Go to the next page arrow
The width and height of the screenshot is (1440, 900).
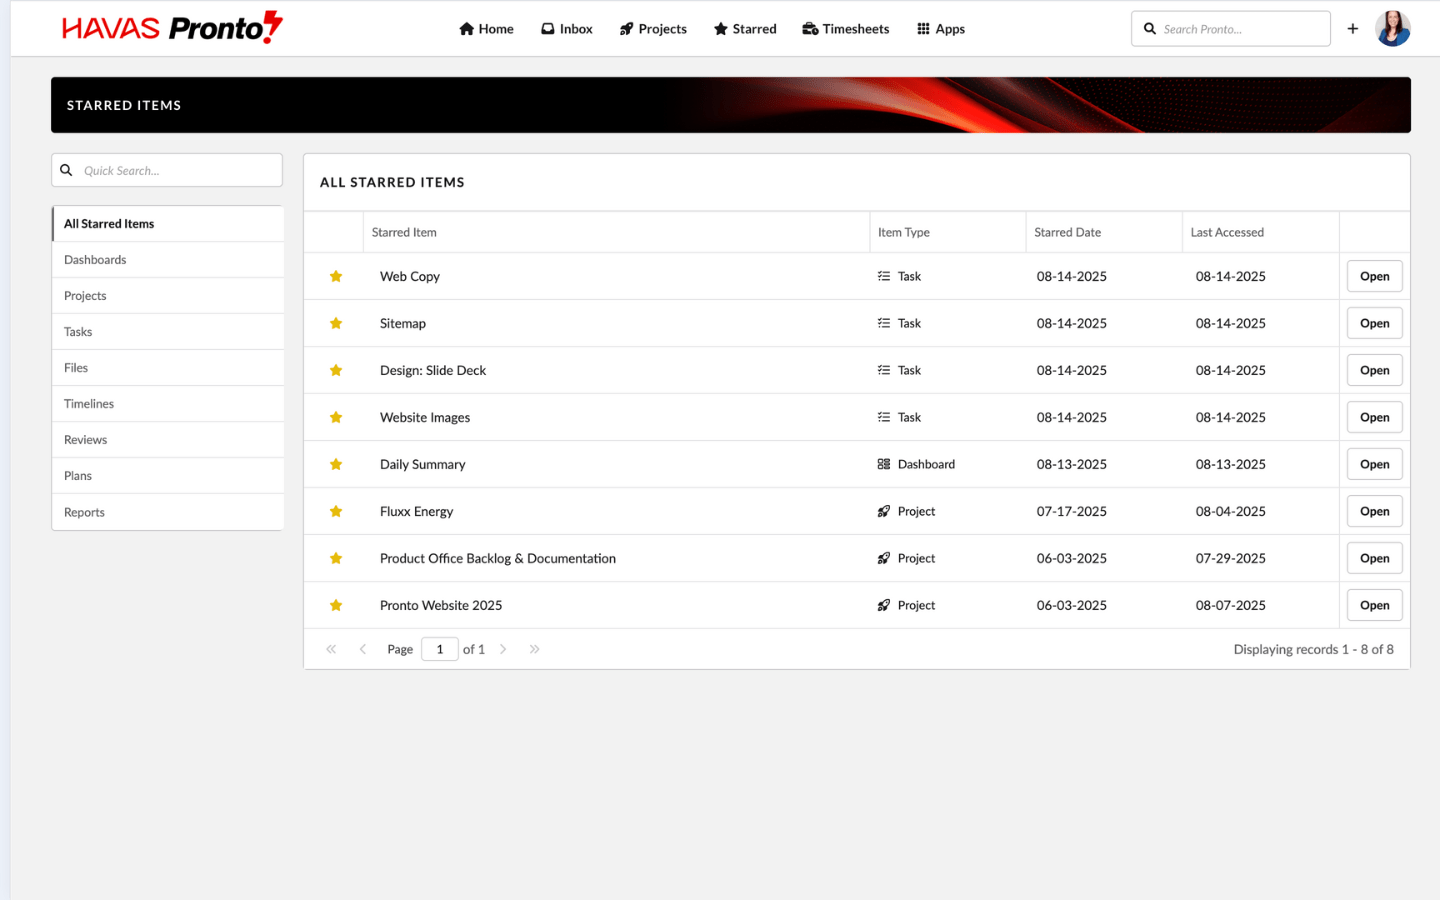click(503, 650)
